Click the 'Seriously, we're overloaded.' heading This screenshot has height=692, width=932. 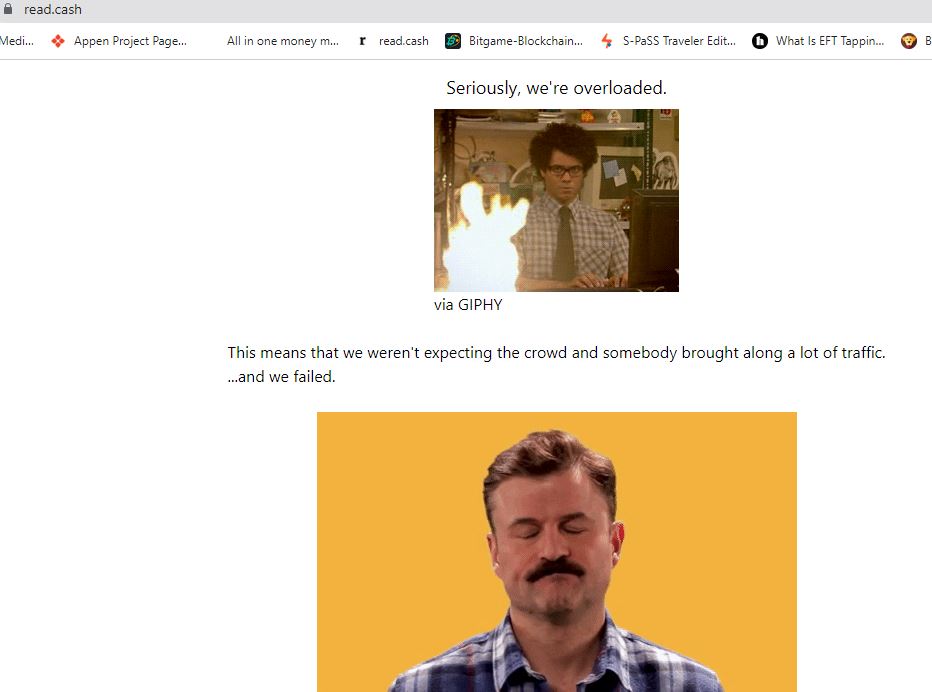point(556,88)
